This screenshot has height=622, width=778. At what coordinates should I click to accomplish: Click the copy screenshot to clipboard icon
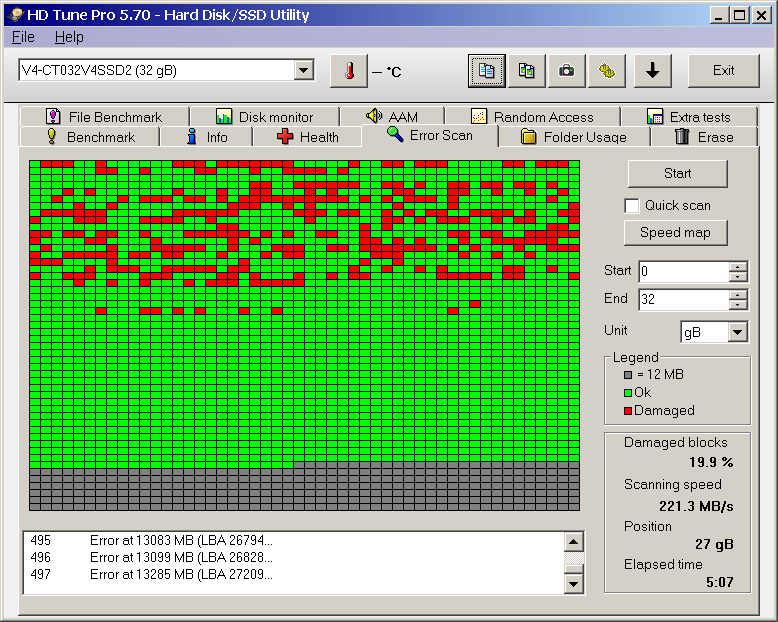pos(526,71)
